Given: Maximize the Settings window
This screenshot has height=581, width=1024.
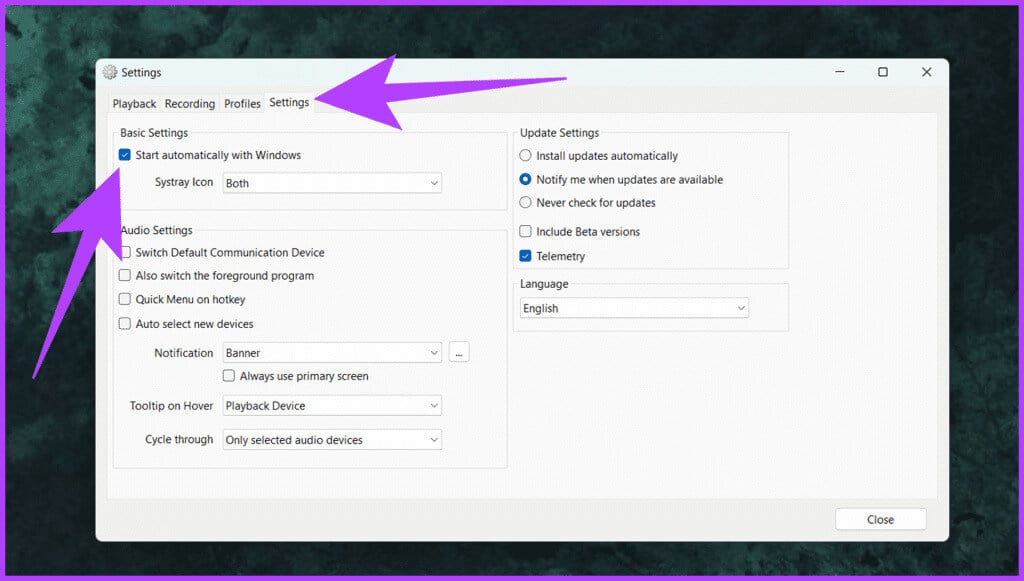Looking at the screenshot, I should (883, 72).
